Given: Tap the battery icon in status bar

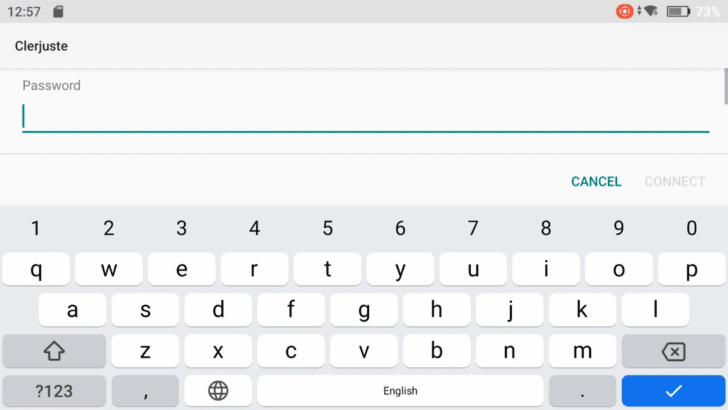Looking at the screenshot, I should coord(678,12).
